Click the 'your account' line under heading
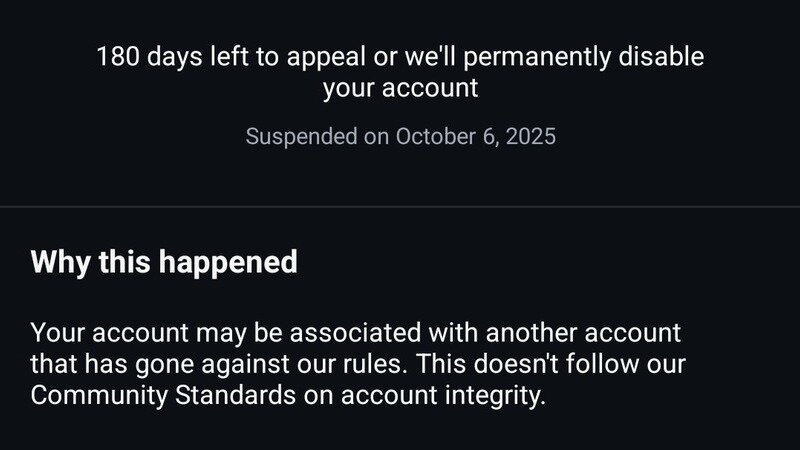 click(400, 88)
